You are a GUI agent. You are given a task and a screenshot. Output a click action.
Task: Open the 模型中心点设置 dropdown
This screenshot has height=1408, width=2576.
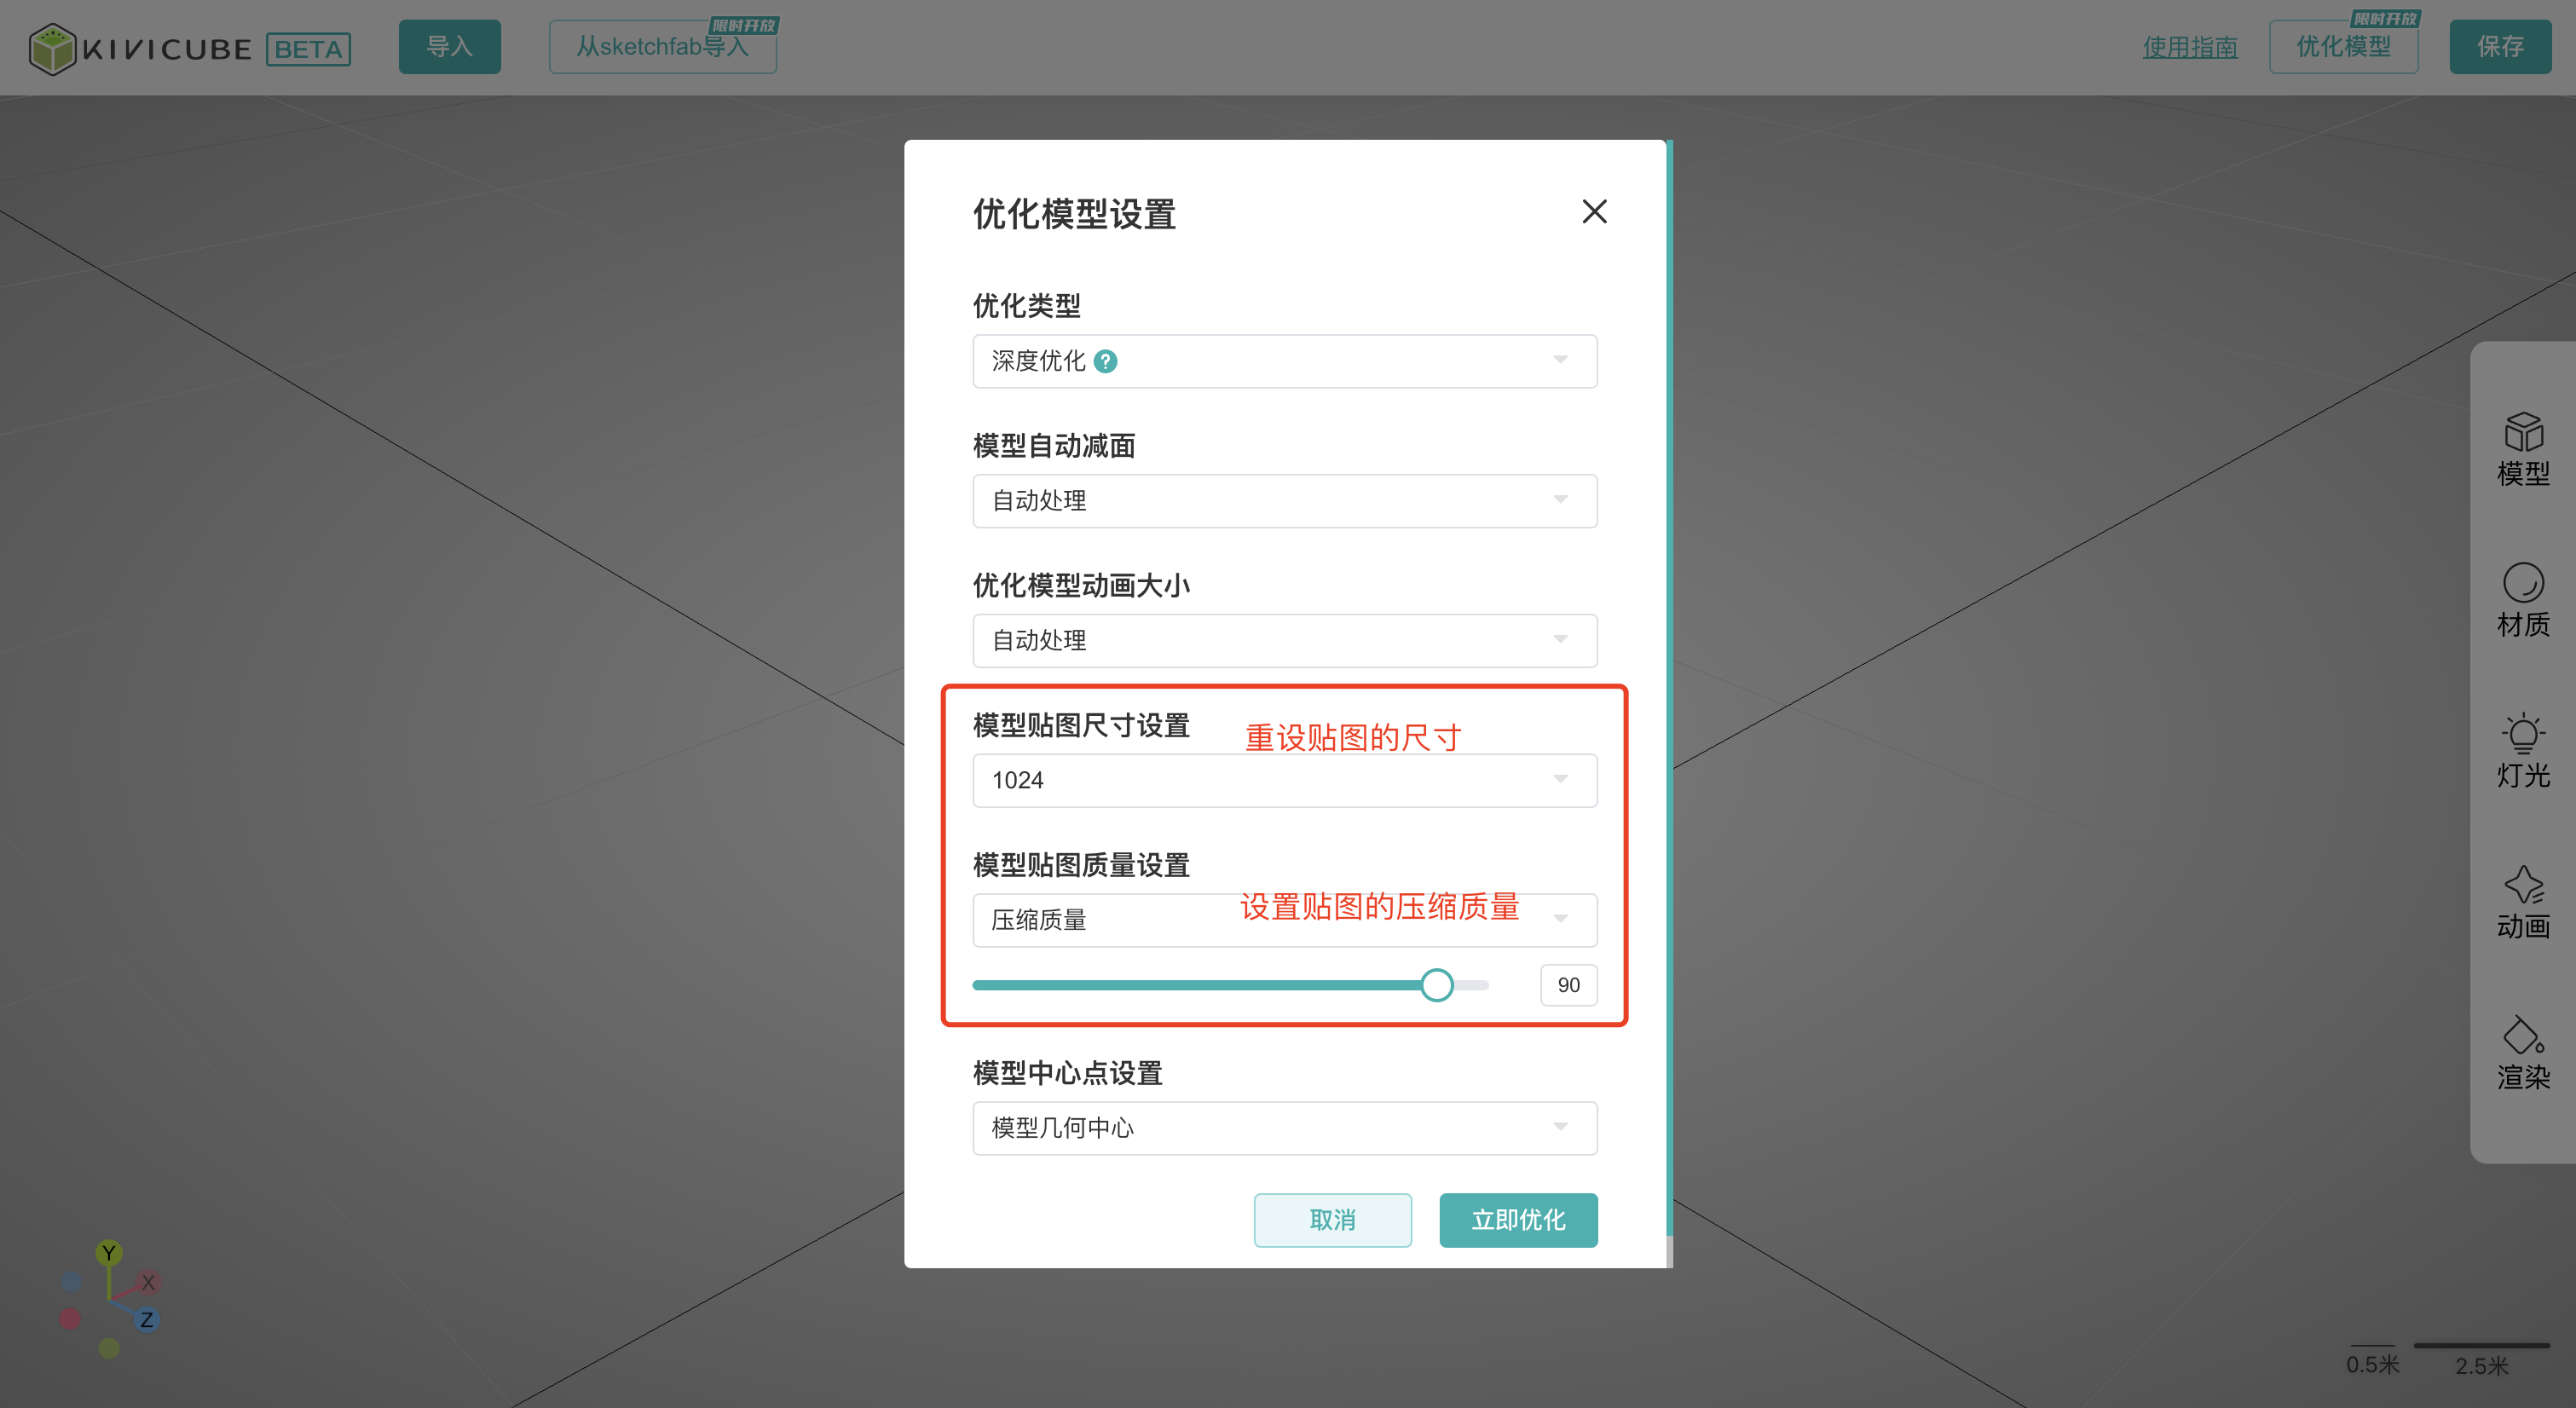click(x=1284, y=1128)
